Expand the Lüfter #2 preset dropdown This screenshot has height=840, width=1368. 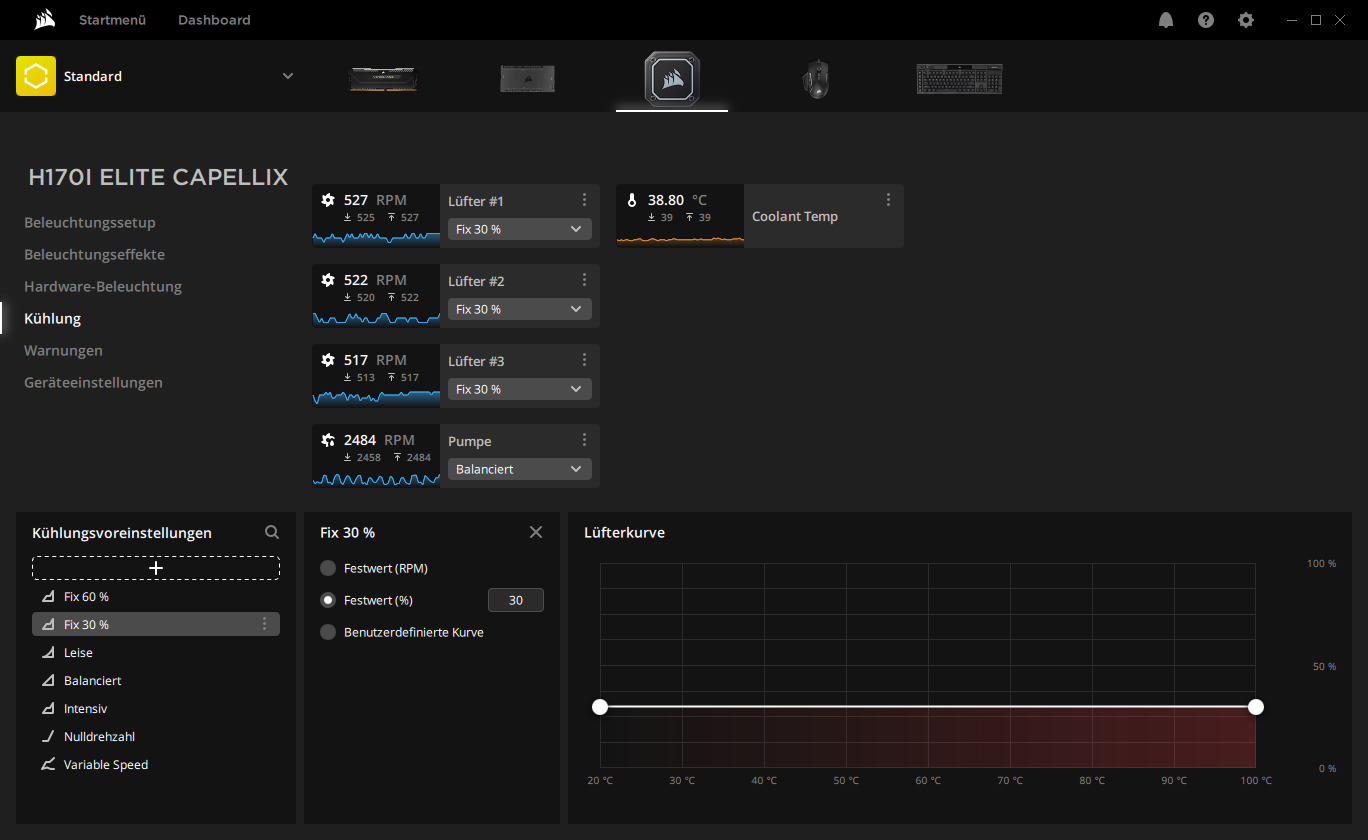tap(519, 309)
